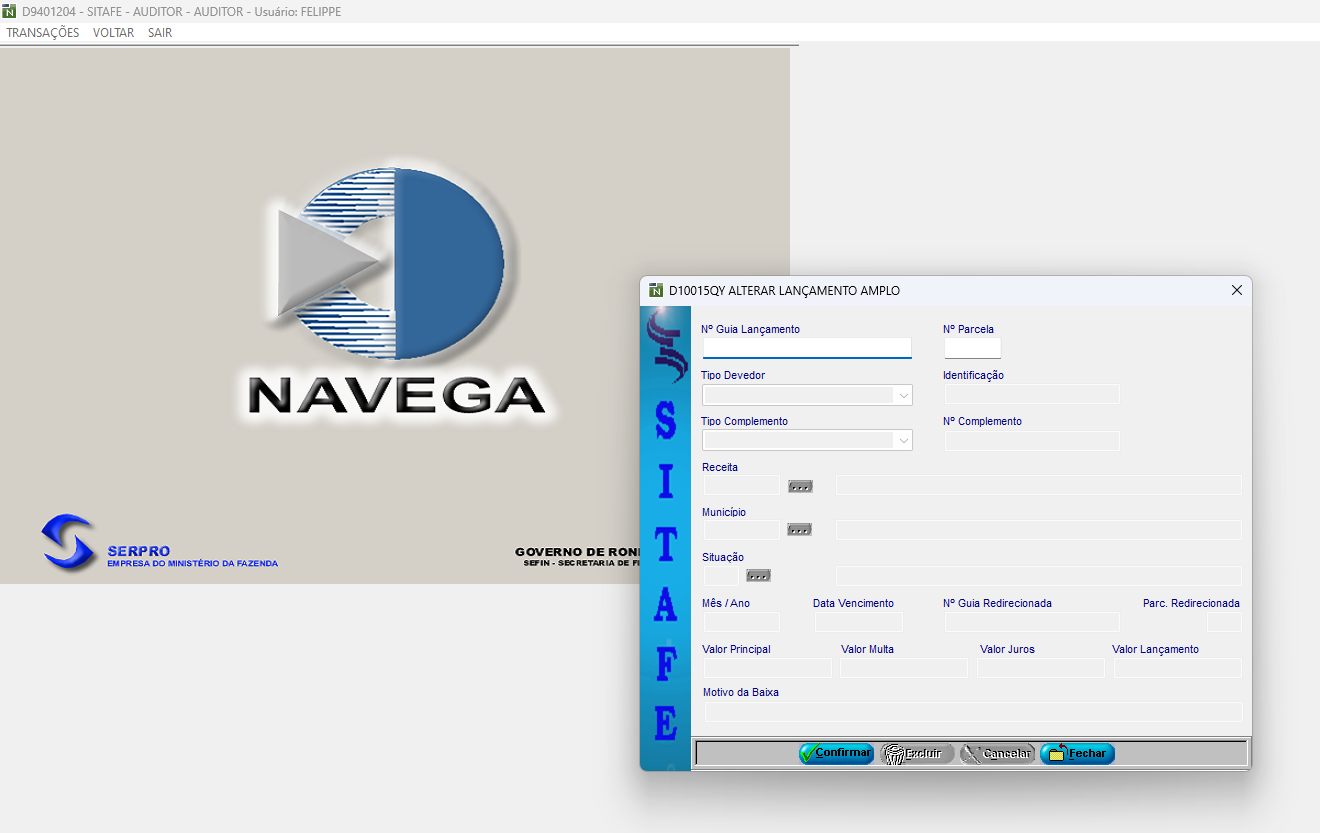The image size is (1320, 833).
Task: Focus the Nº Guia Lançamento input field
Action: (x=807, y=348)
